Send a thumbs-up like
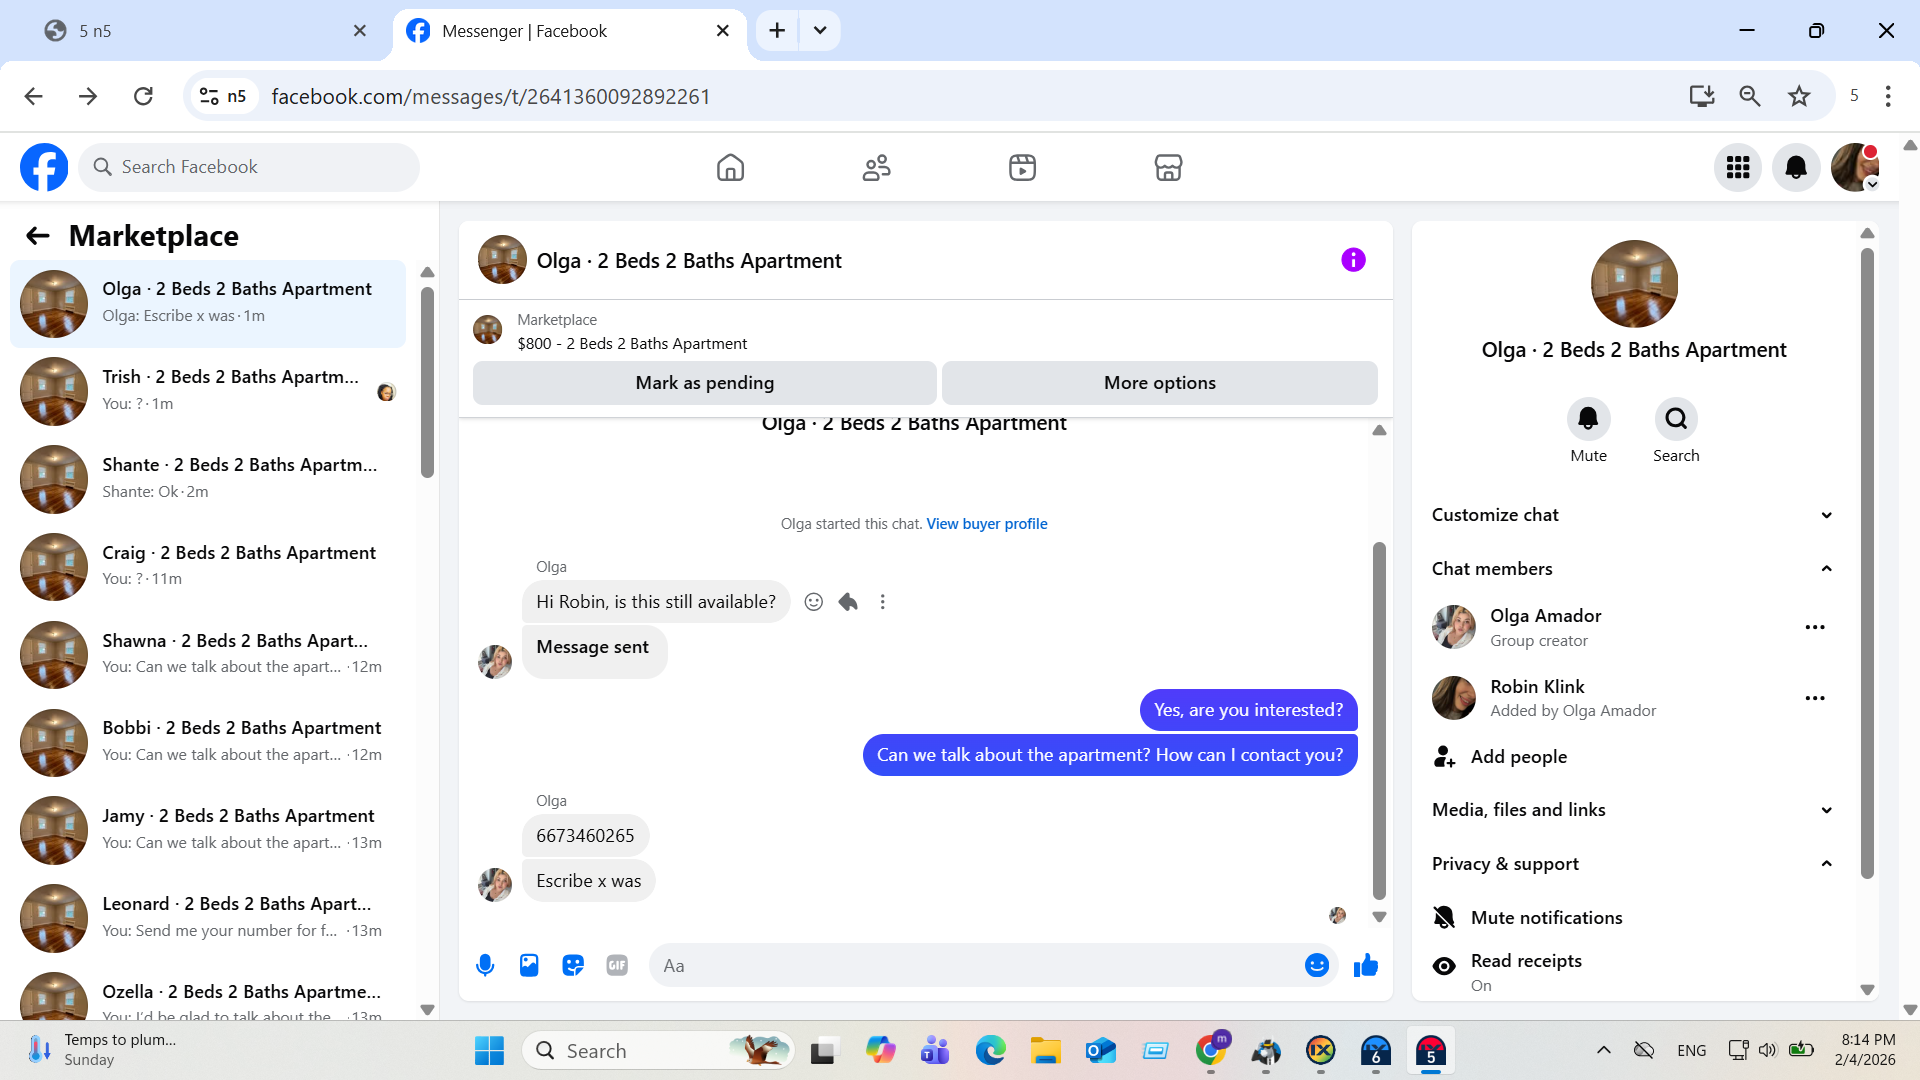The image size is (1920, 1080). pyautogui.click(x=1365, y=965)
